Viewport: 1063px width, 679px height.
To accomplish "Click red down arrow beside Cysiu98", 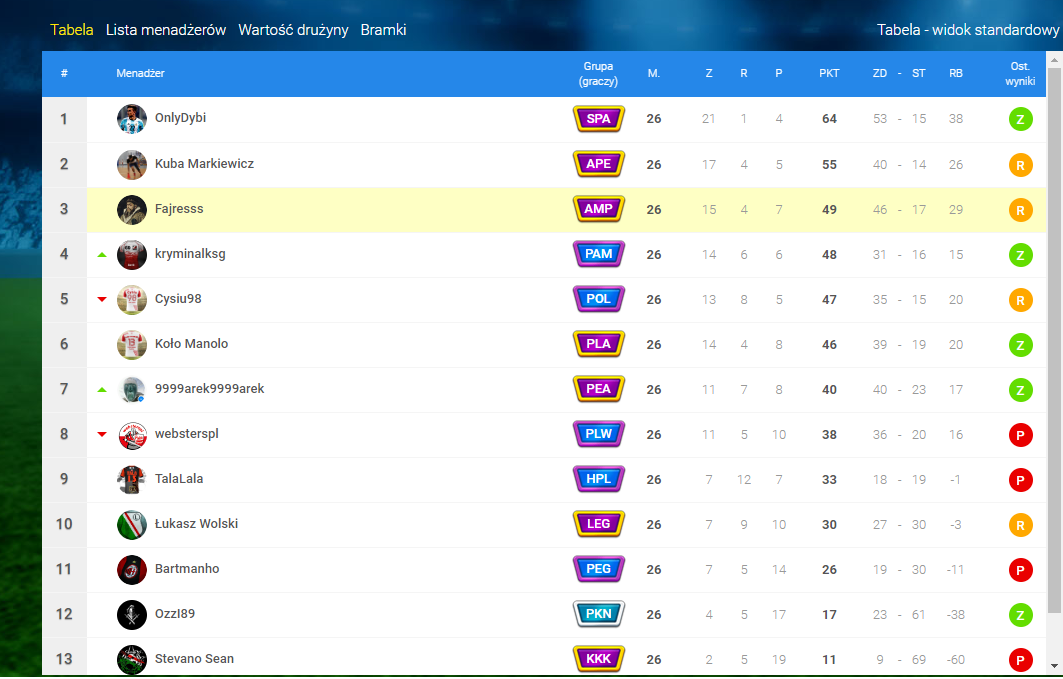I will tap(102, 299).
